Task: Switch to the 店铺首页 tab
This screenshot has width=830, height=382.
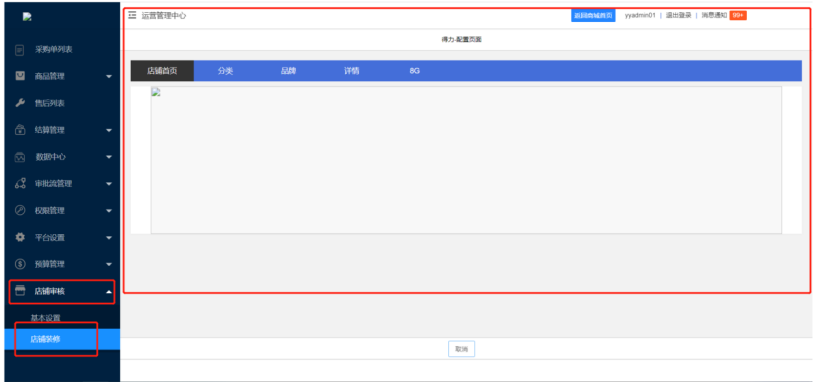Action: click(162, 71)
